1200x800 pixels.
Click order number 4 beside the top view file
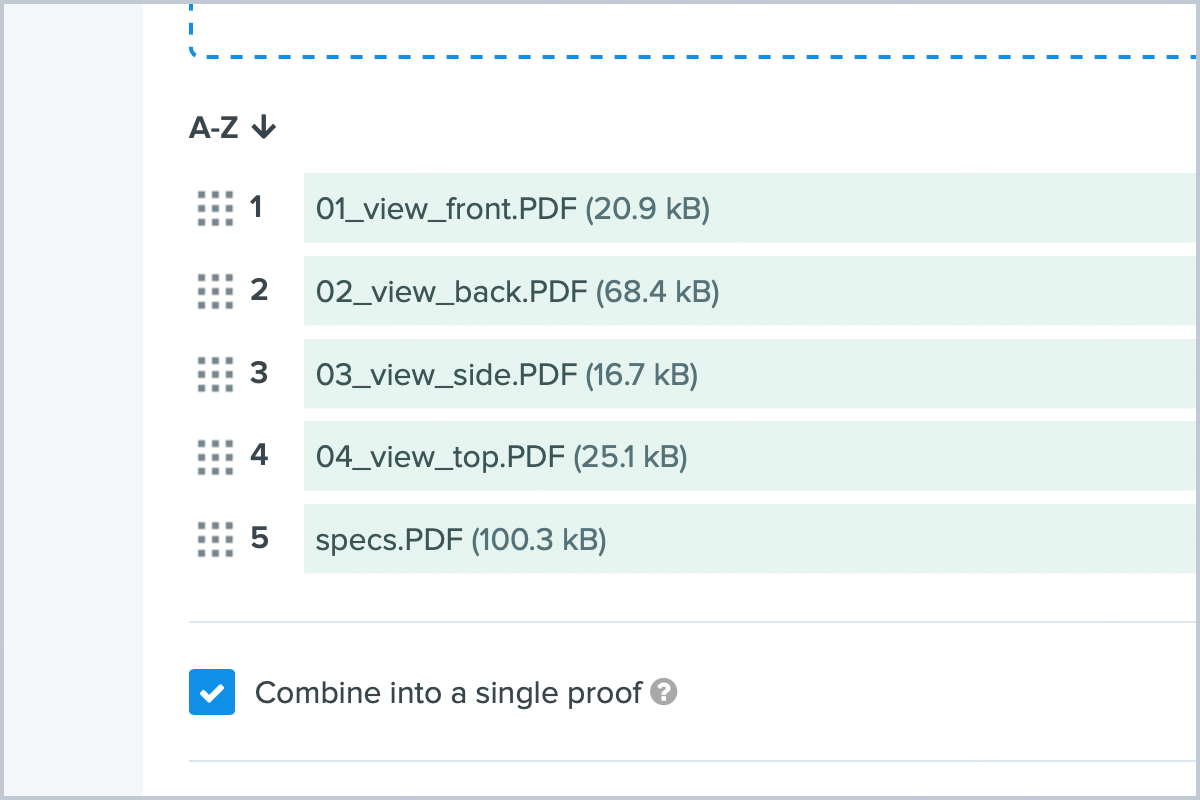coord(259,456)
